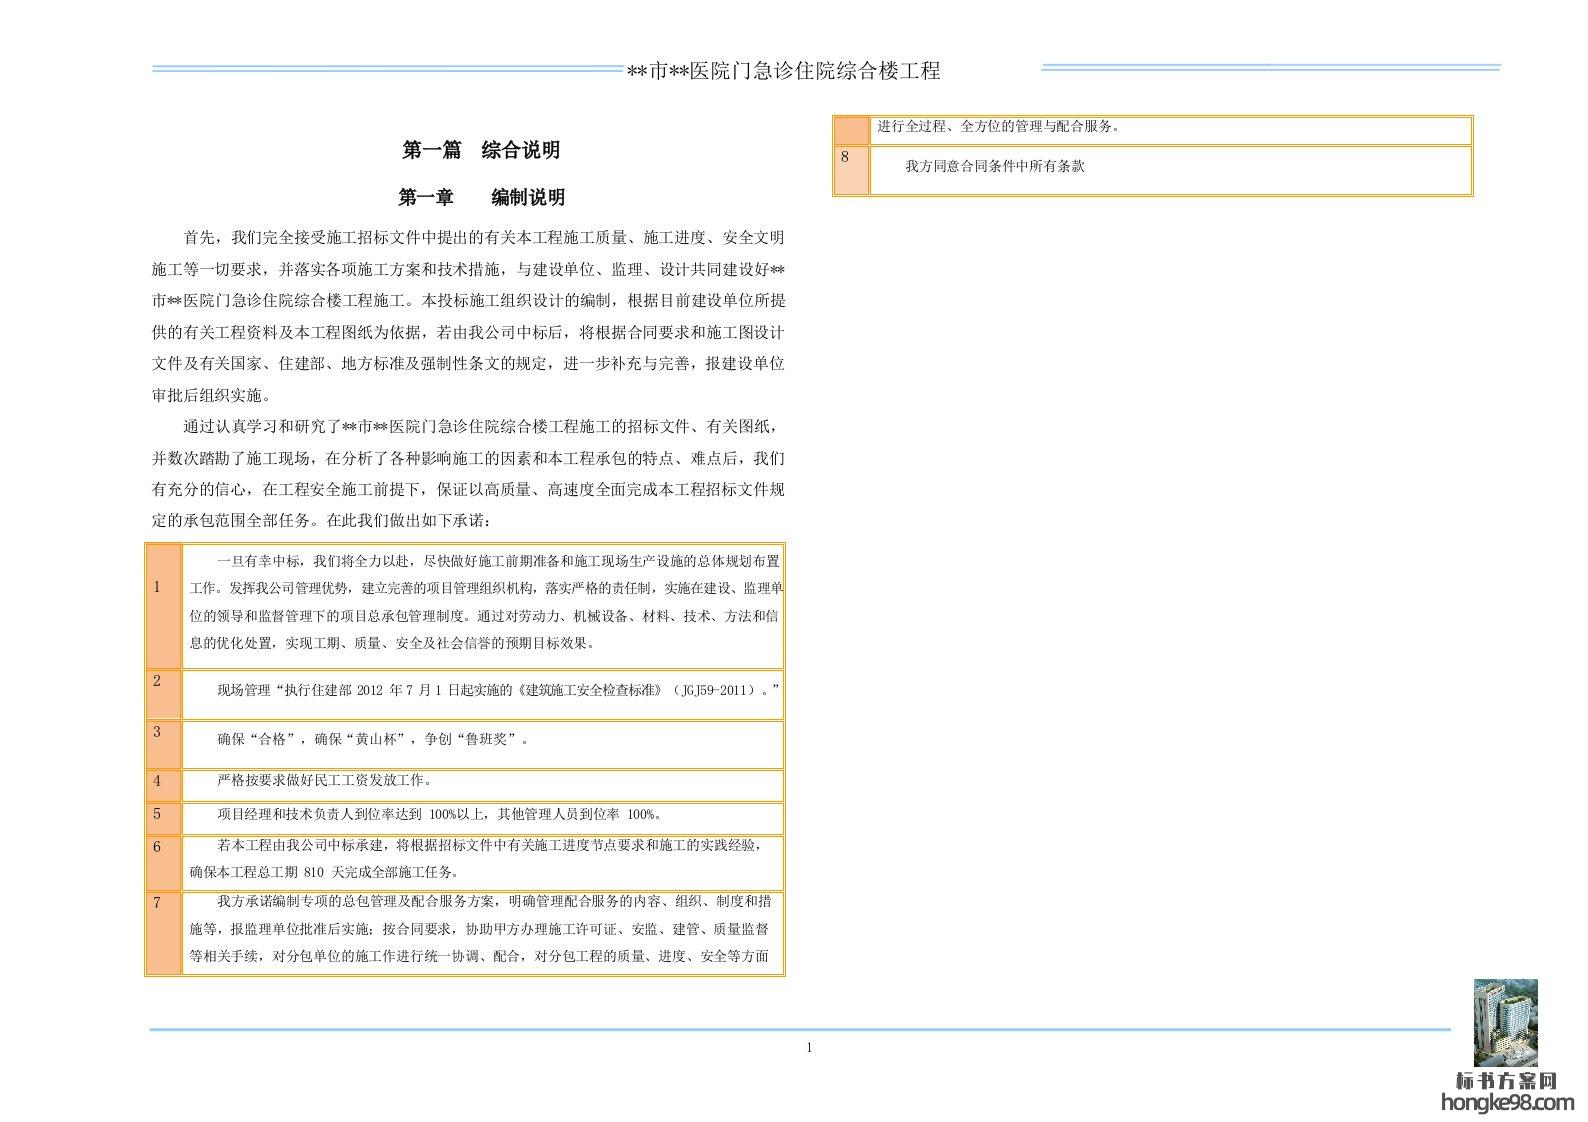Open the hongke98.com link
This screenshot has height=1122, width=1588.
(1507, 1103)
